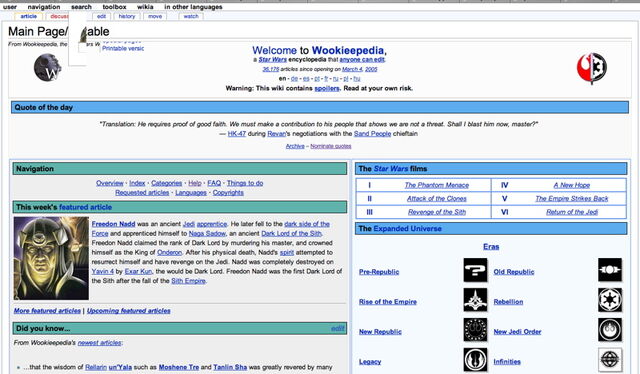
Task: Open the quote Archive link
Action: click(x=295, y=146)
